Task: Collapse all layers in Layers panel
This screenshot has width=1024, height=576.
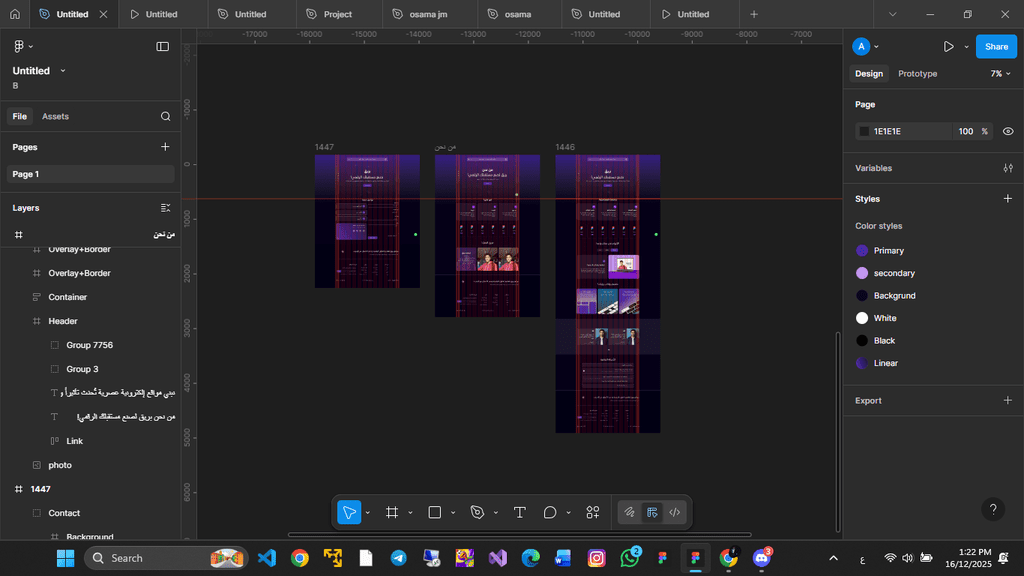Action: [166, 208]
